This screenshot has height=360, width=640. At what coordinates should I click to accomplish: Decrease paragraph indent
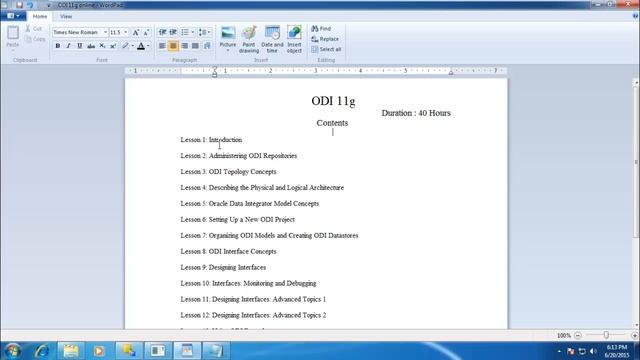point(162,32)
